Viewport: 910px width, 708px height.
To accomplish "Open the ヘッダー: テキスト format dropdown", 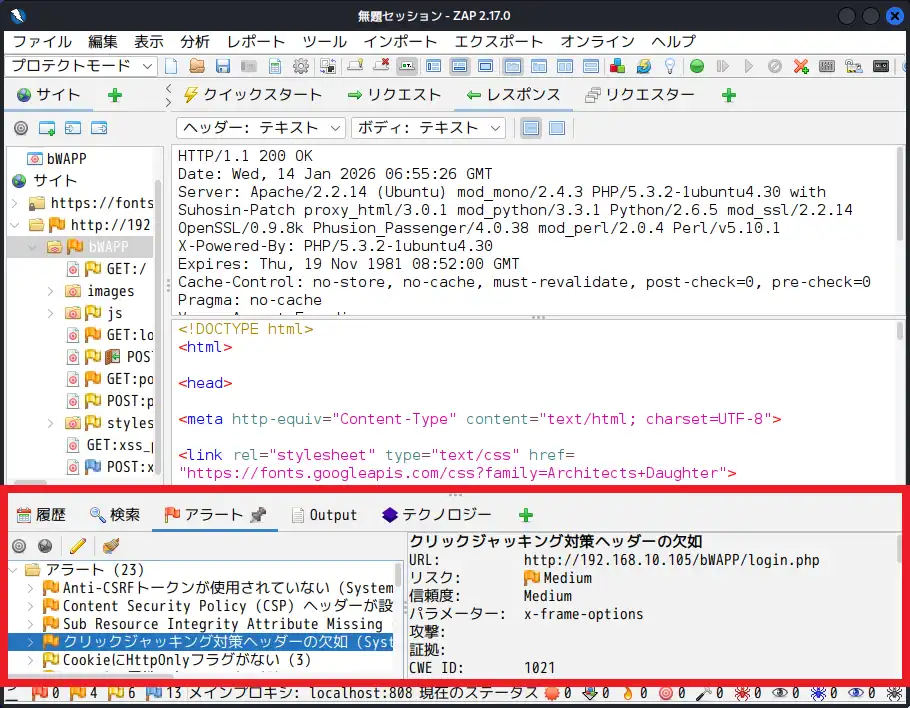I will pyautogui.click(x=260, y=127).
